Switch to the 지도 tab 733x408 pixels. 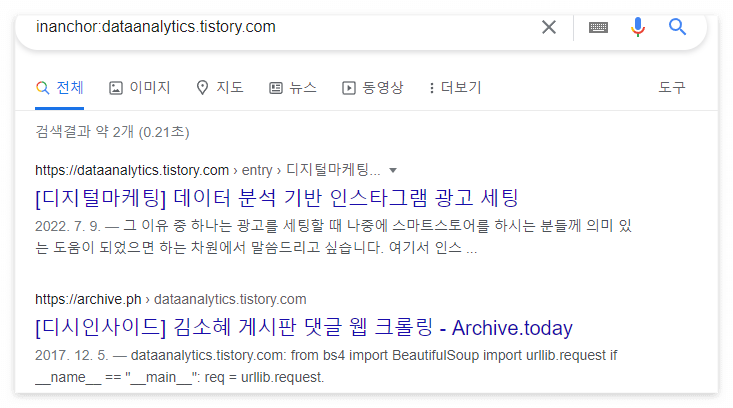point(220,87)
